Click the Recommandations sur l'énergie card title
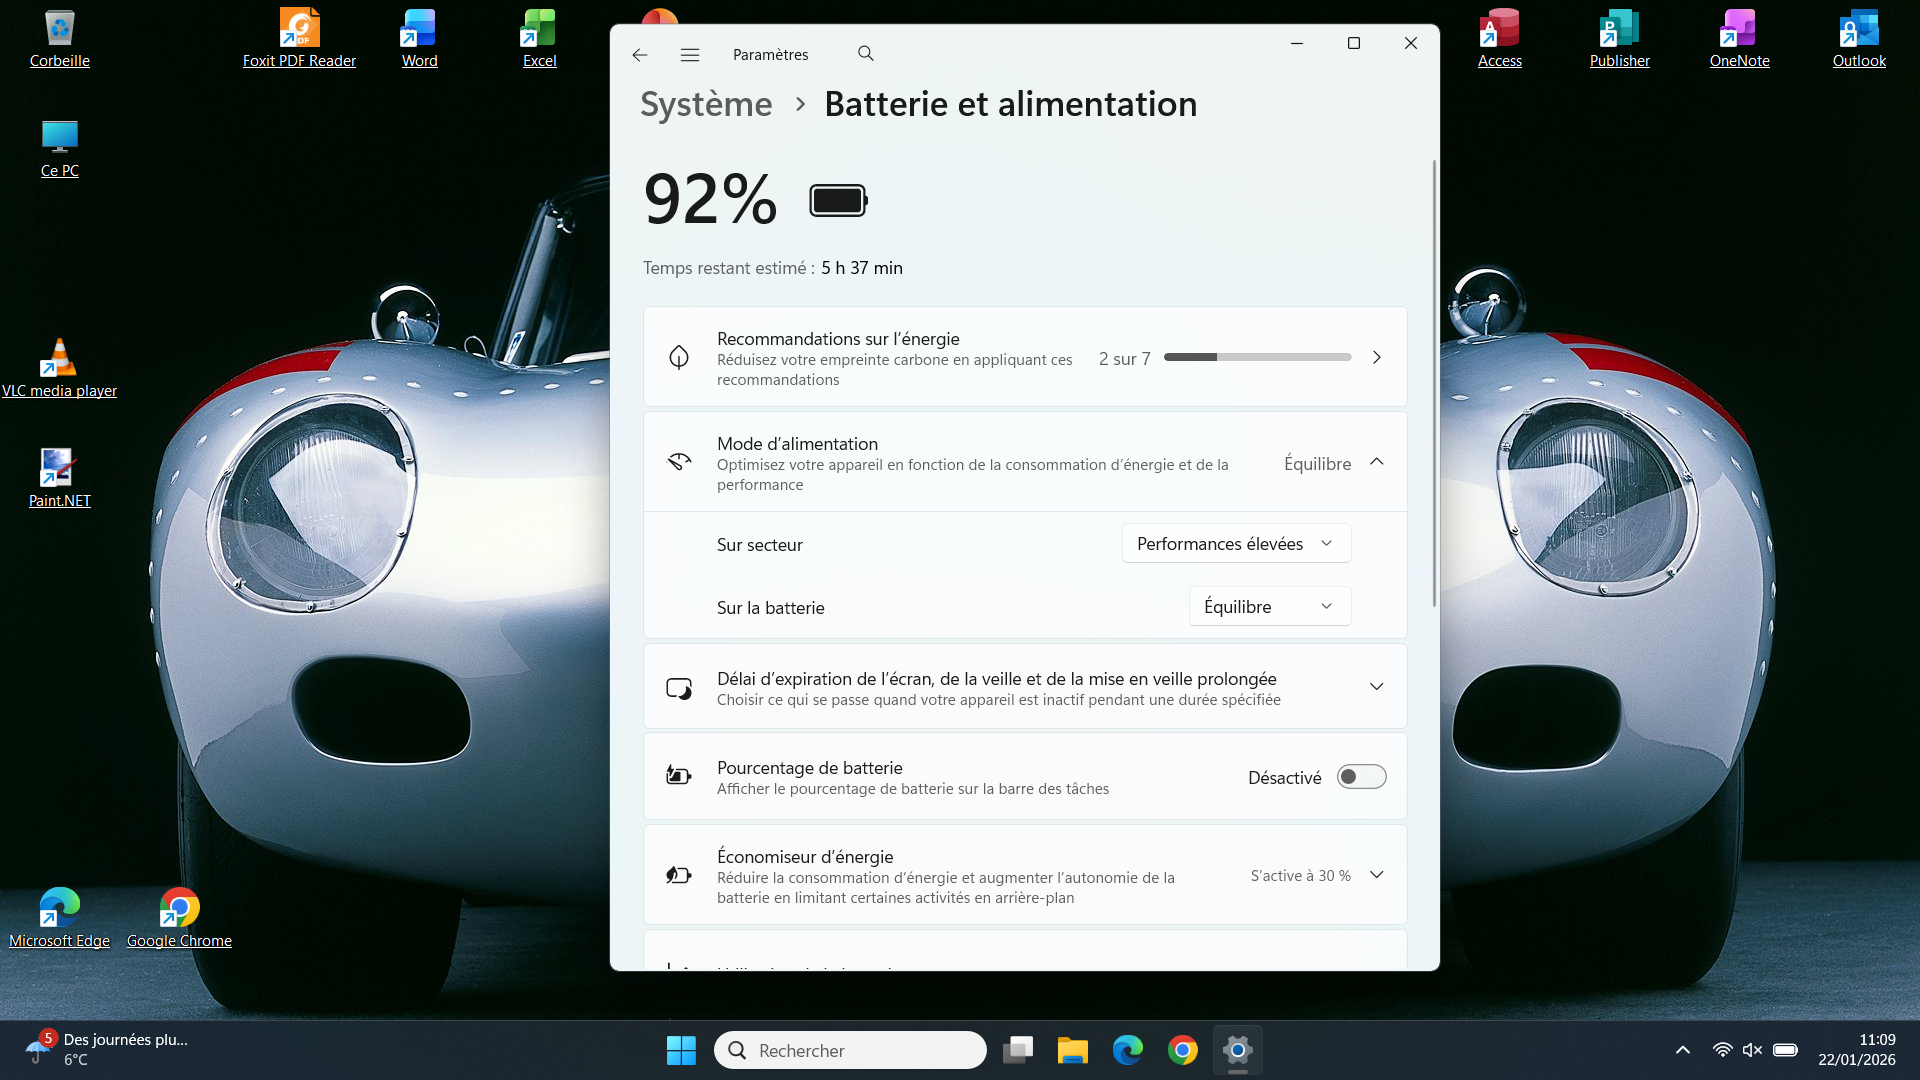 [838, 339]
